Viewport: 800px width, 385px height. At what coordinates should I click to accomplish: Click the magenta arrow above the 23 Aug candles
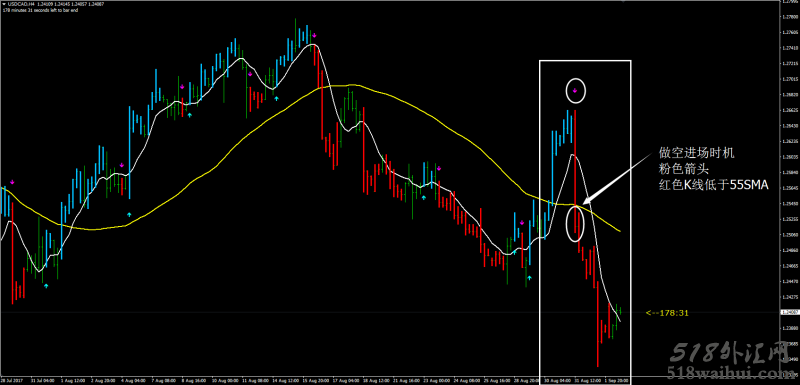[x=438, y=168]
